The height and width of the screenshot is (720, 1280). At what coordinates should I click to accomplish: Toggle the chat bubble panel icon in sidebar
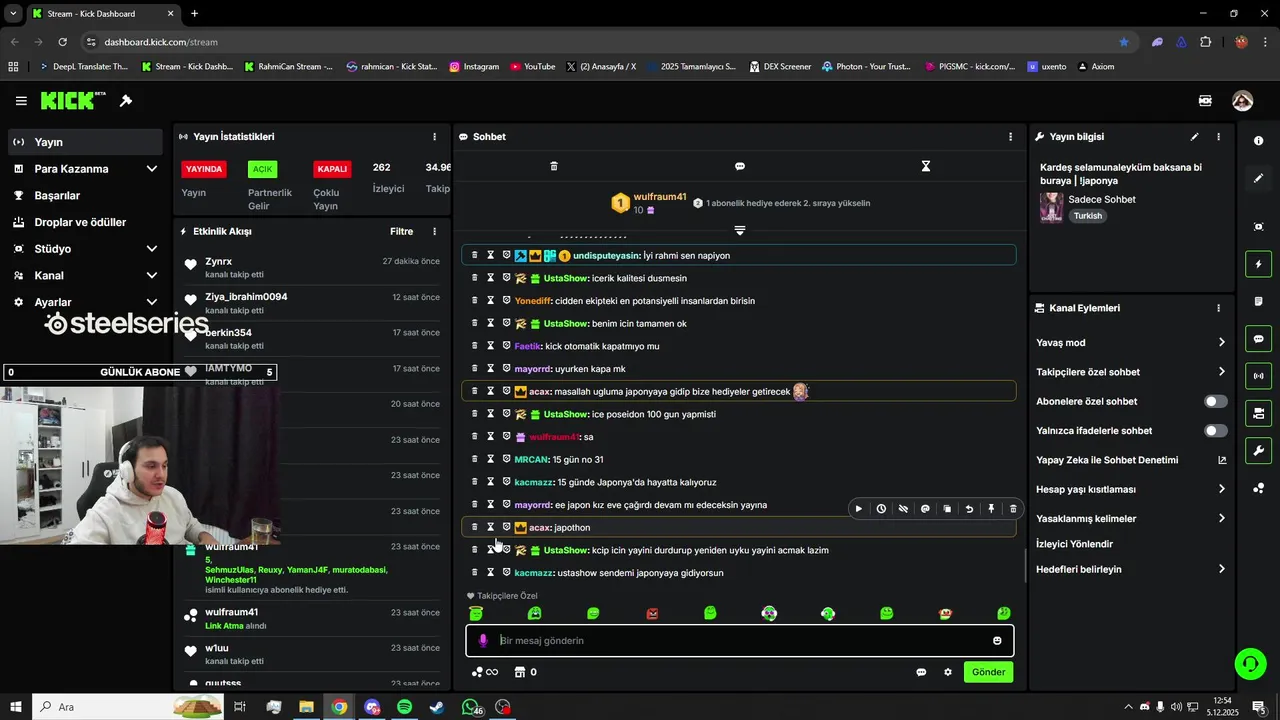tap(1258, 339)
